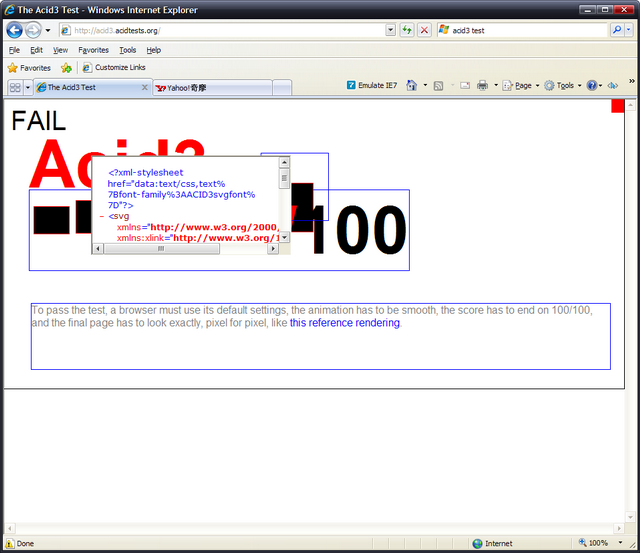Stop loading with red X icon

[x=424, y=30]
